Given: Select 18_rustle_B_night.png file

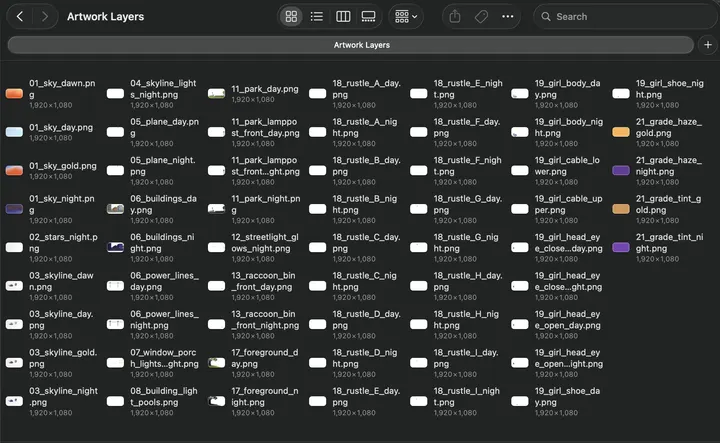Looking at the screenshot, I should coord(353,209).
